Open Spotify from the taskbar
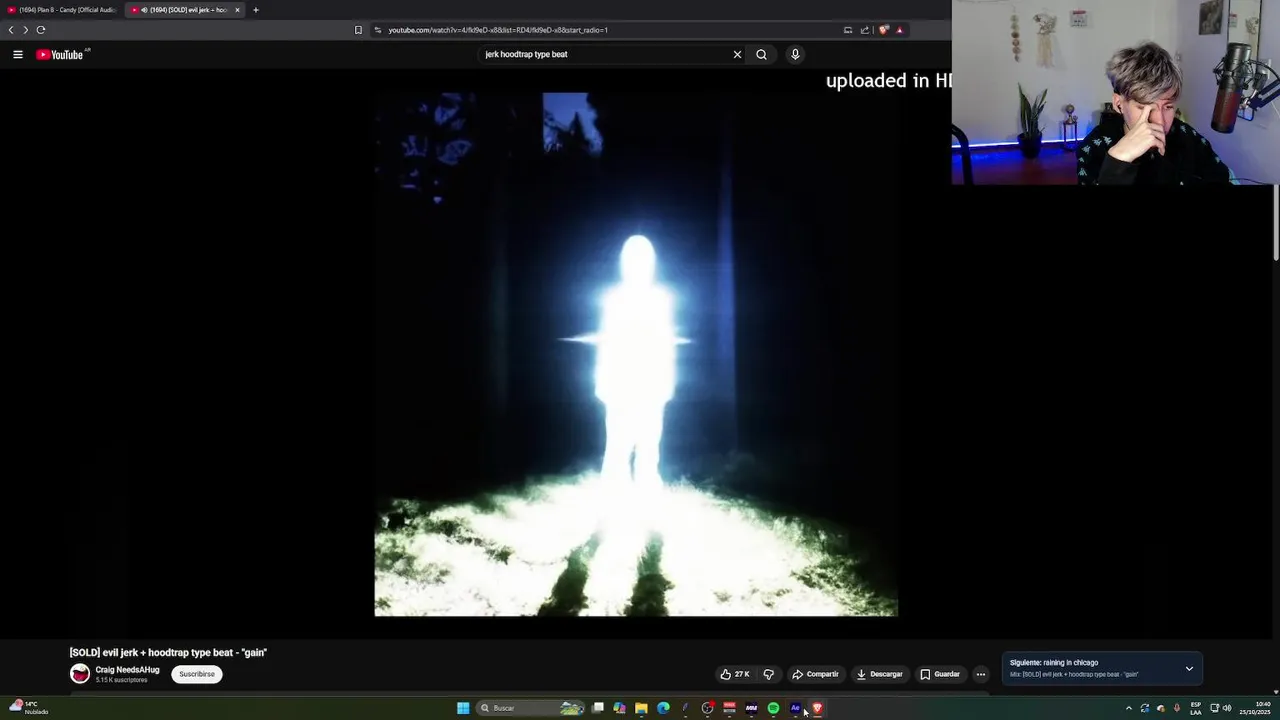 [x=773, y=708]
